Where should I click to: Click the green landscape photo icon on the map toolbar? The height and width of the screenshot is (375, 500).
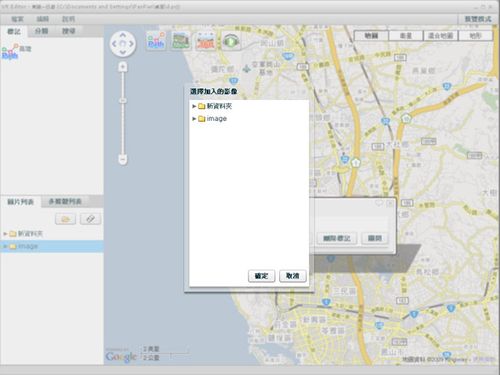pos(181,41)
